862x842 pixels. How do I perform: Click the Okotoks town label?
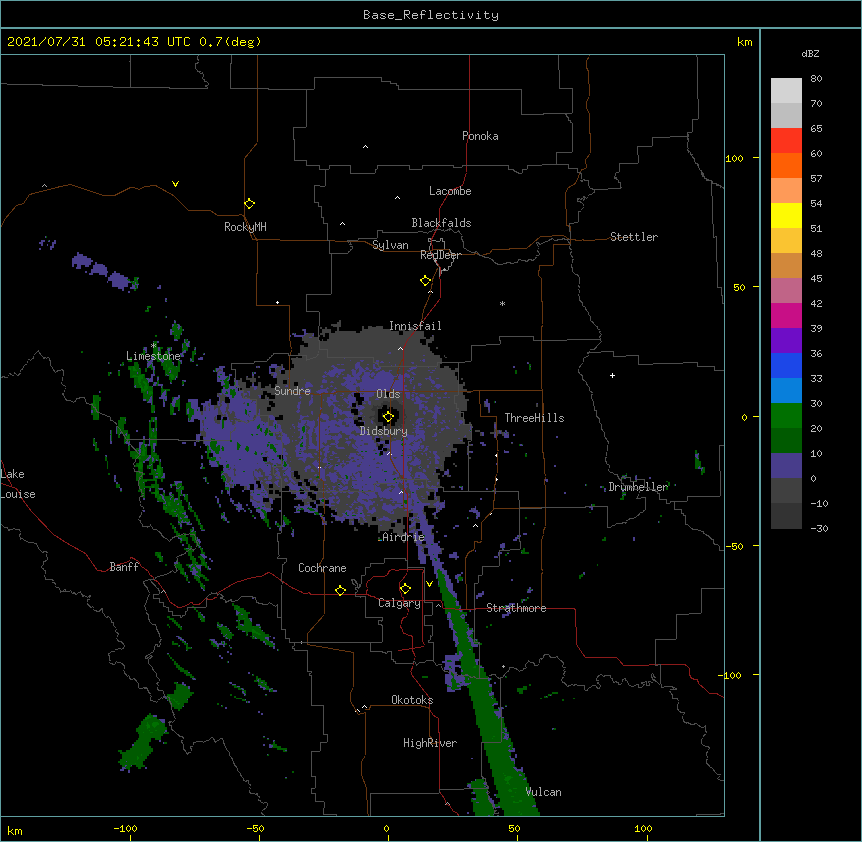tap(412, 700)
